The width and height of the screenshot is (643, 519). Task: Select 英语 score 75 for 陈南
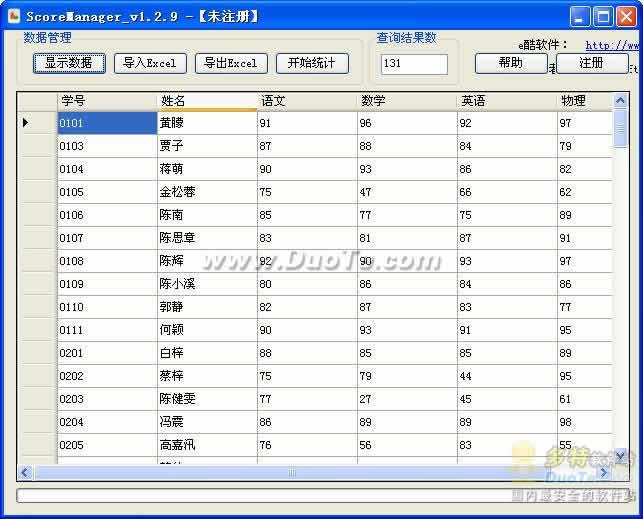coord(508,215)
